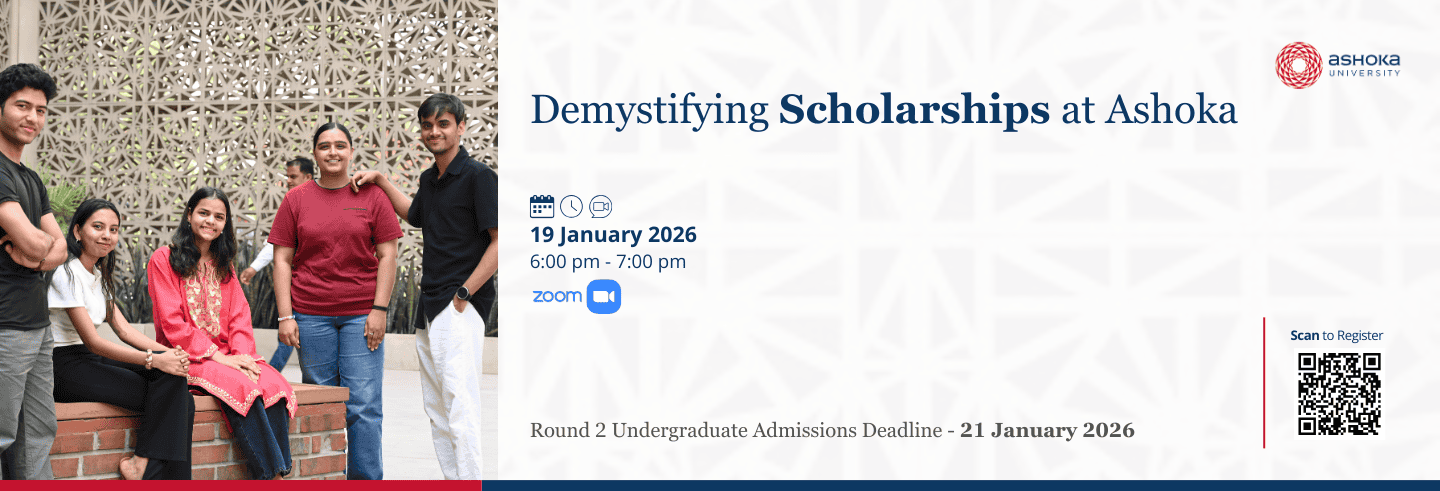1440x491 pixels.
Task: Click the red strip beneath the photo
Action: click(240, 486)
